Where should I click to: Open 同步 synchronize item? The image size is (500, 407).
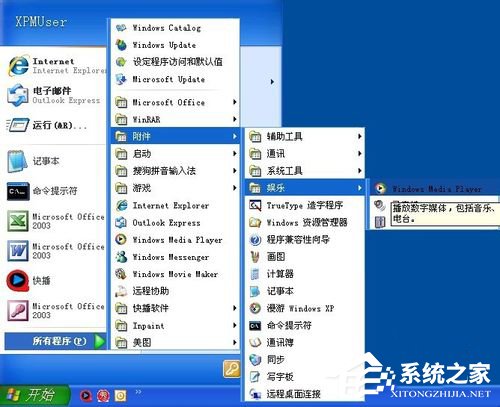(305, 360)
